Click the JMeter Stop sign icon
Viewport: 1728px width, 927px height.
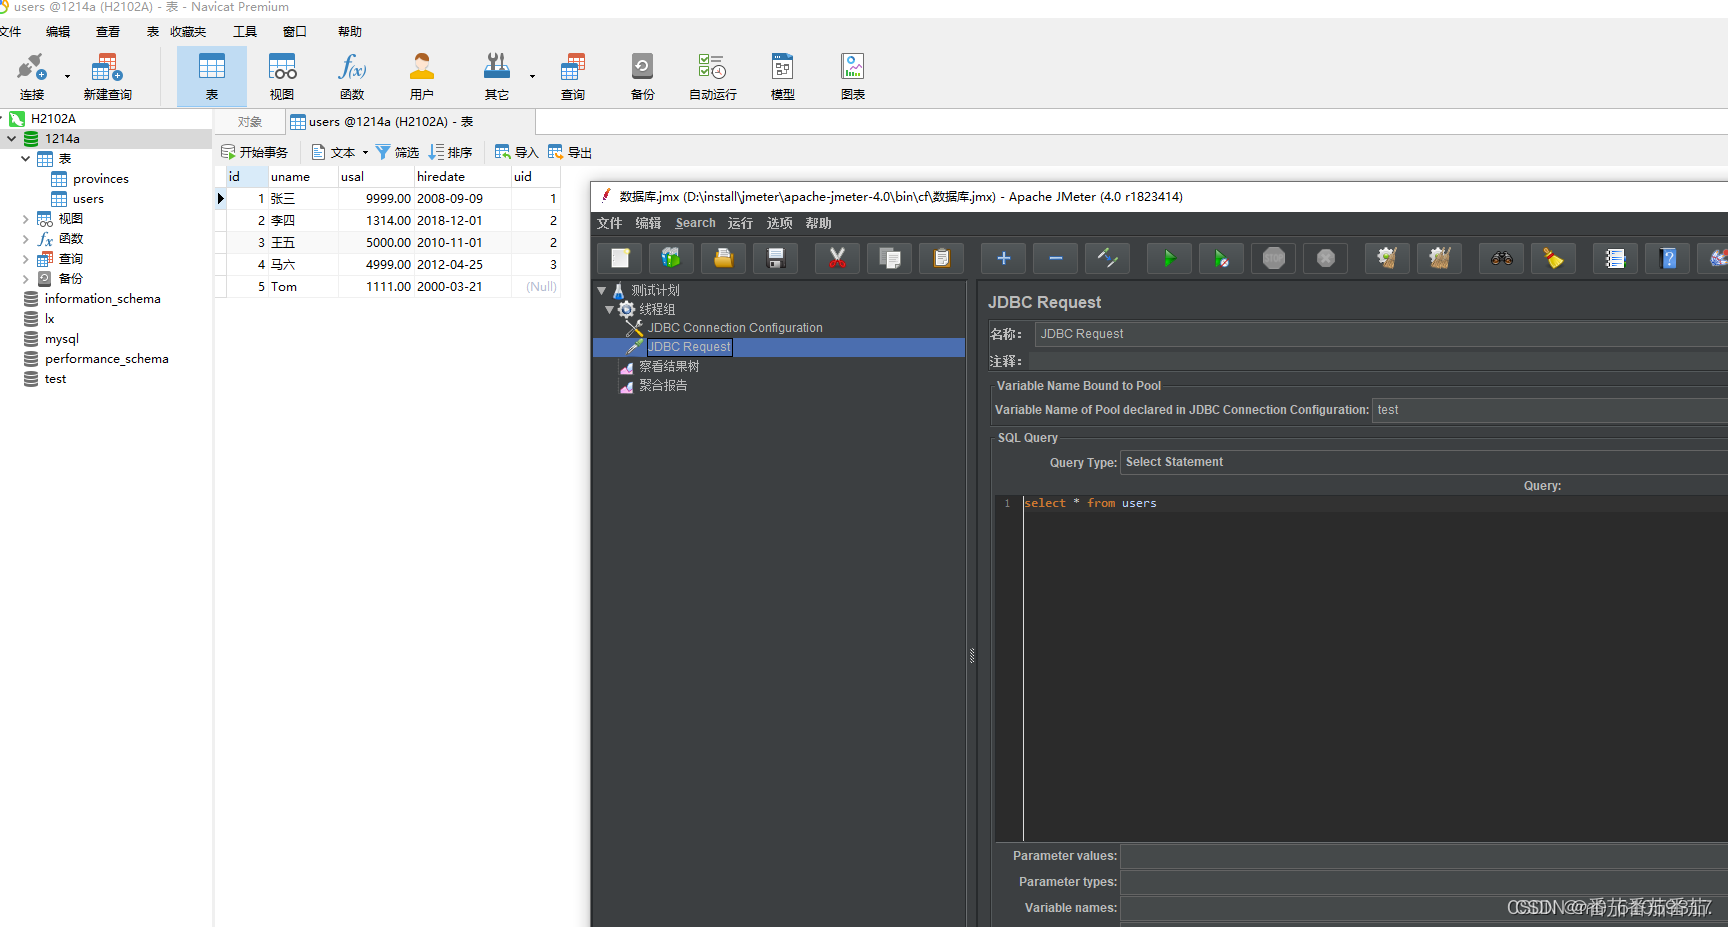(1274, 258)
